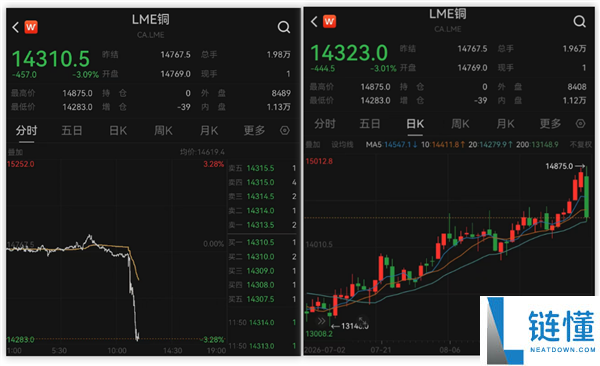Screen dimensions: 600x366
Task: Select 分时 tab in the left panel
Action: coord(26,131)
